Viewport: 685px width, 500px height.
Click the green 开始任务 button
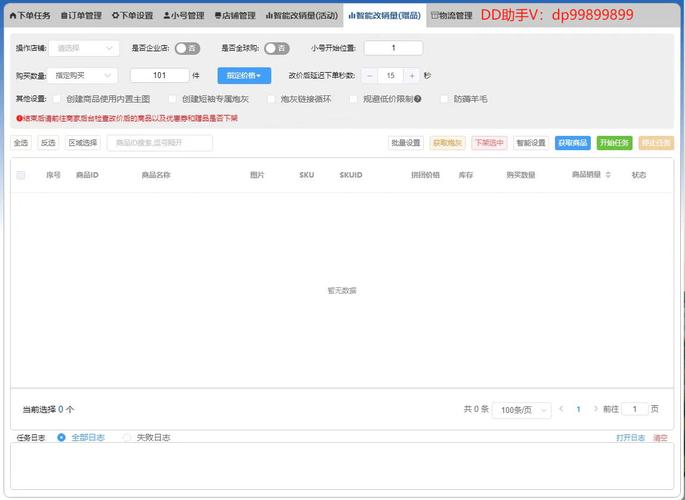[x=614, y=143]
